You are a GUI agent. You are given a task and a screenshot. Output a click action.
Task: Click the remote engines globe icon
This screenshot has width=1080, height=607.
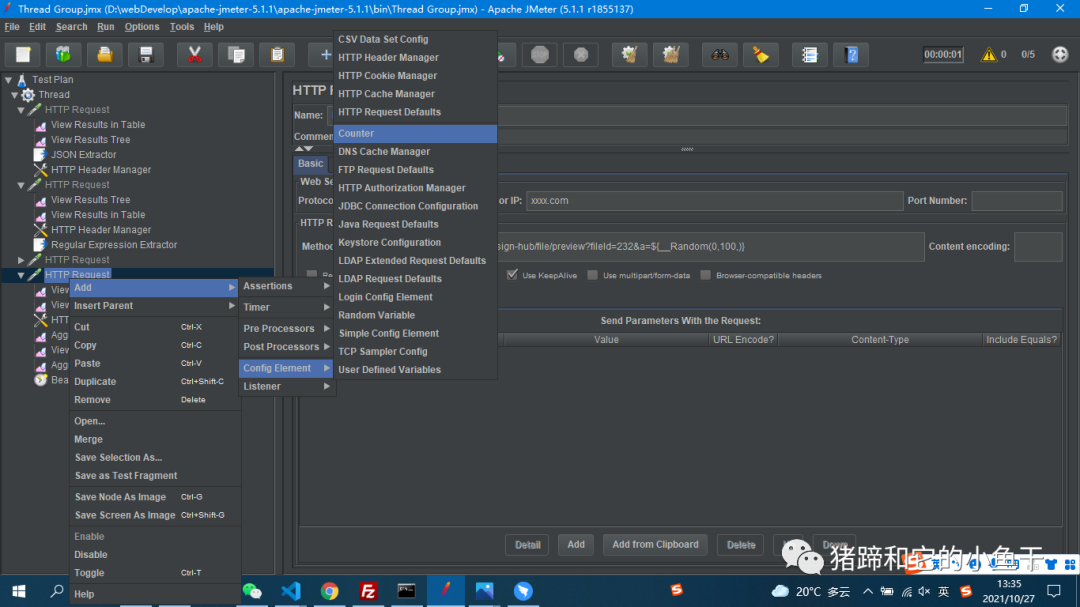pos(1060,54)
